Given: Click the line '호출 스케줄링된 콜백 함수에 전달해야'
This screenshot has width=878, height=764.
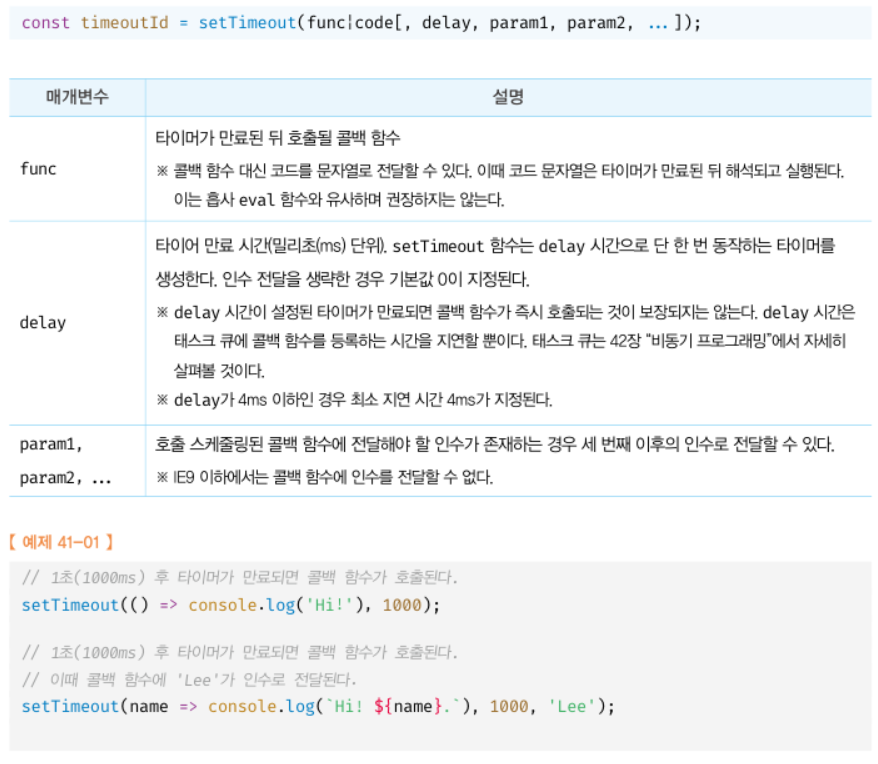Looking at the screenshot, I should click(x=494, y=444).
